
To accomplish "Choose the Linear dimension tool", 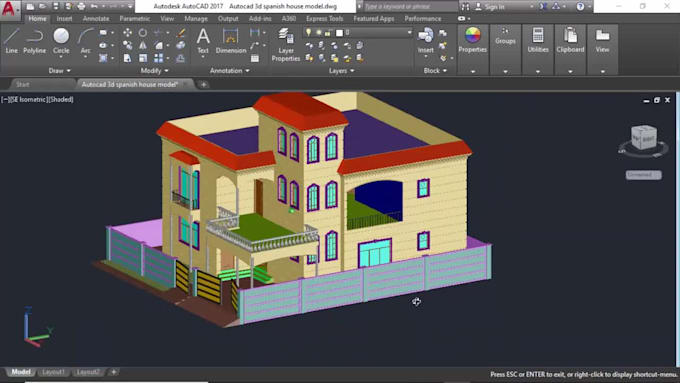I will point(255,33).
